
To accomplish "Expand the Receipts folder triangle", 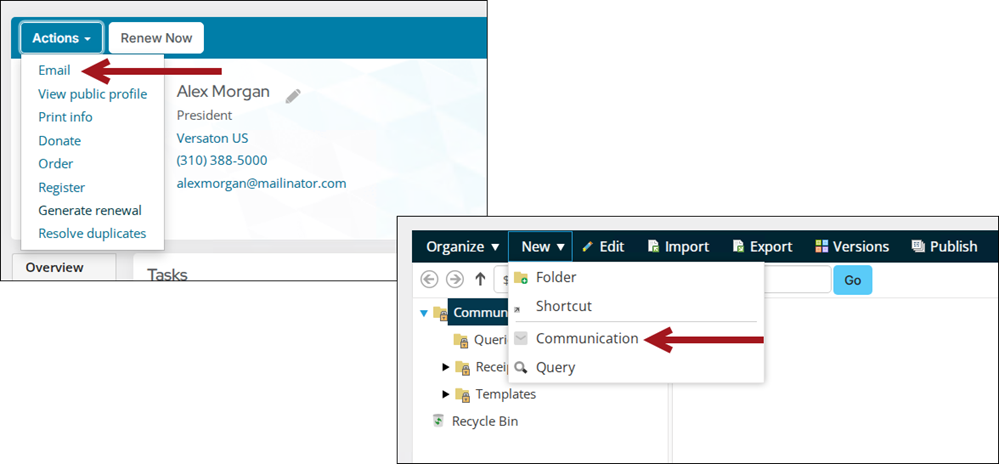I will 446,366.
